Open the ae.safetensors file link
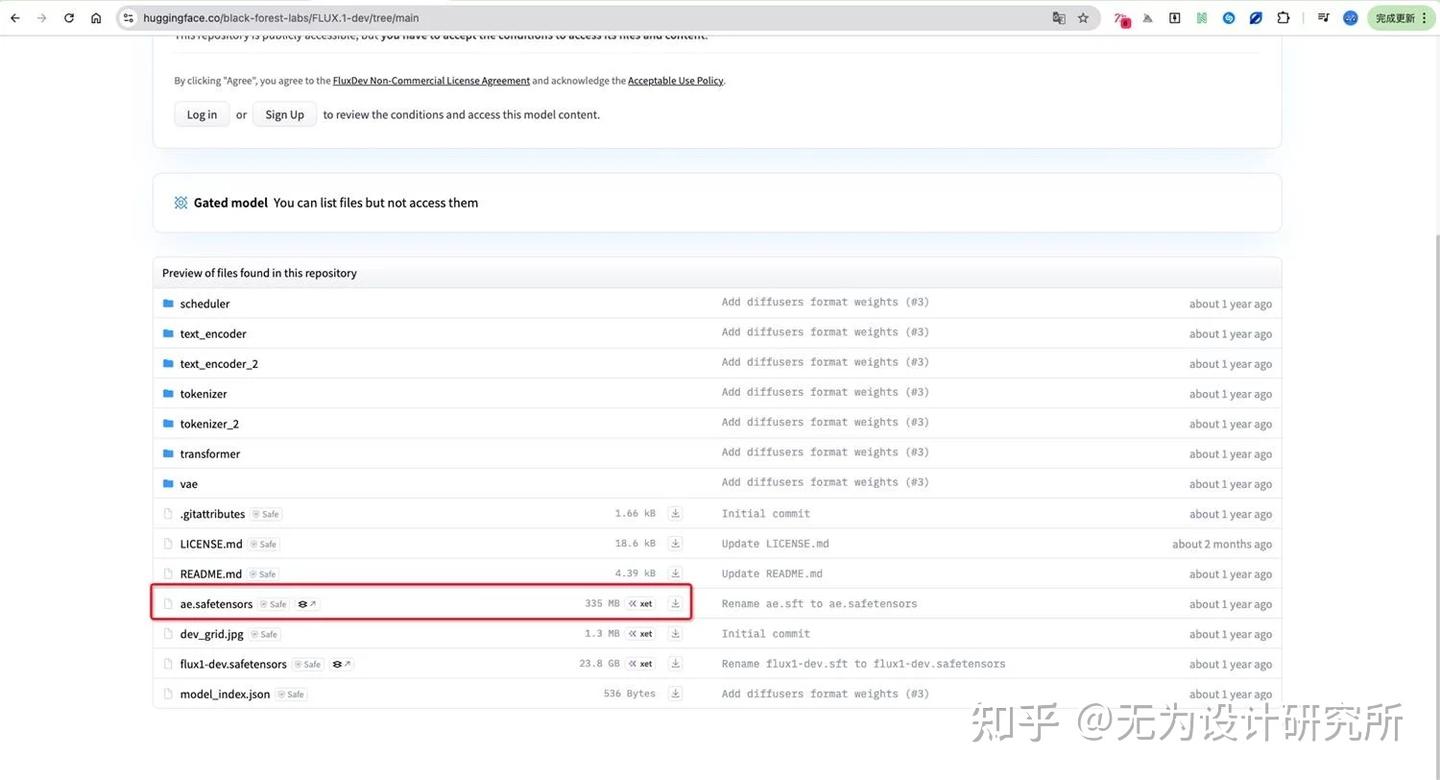1440x780 pixels. [216, 604]
